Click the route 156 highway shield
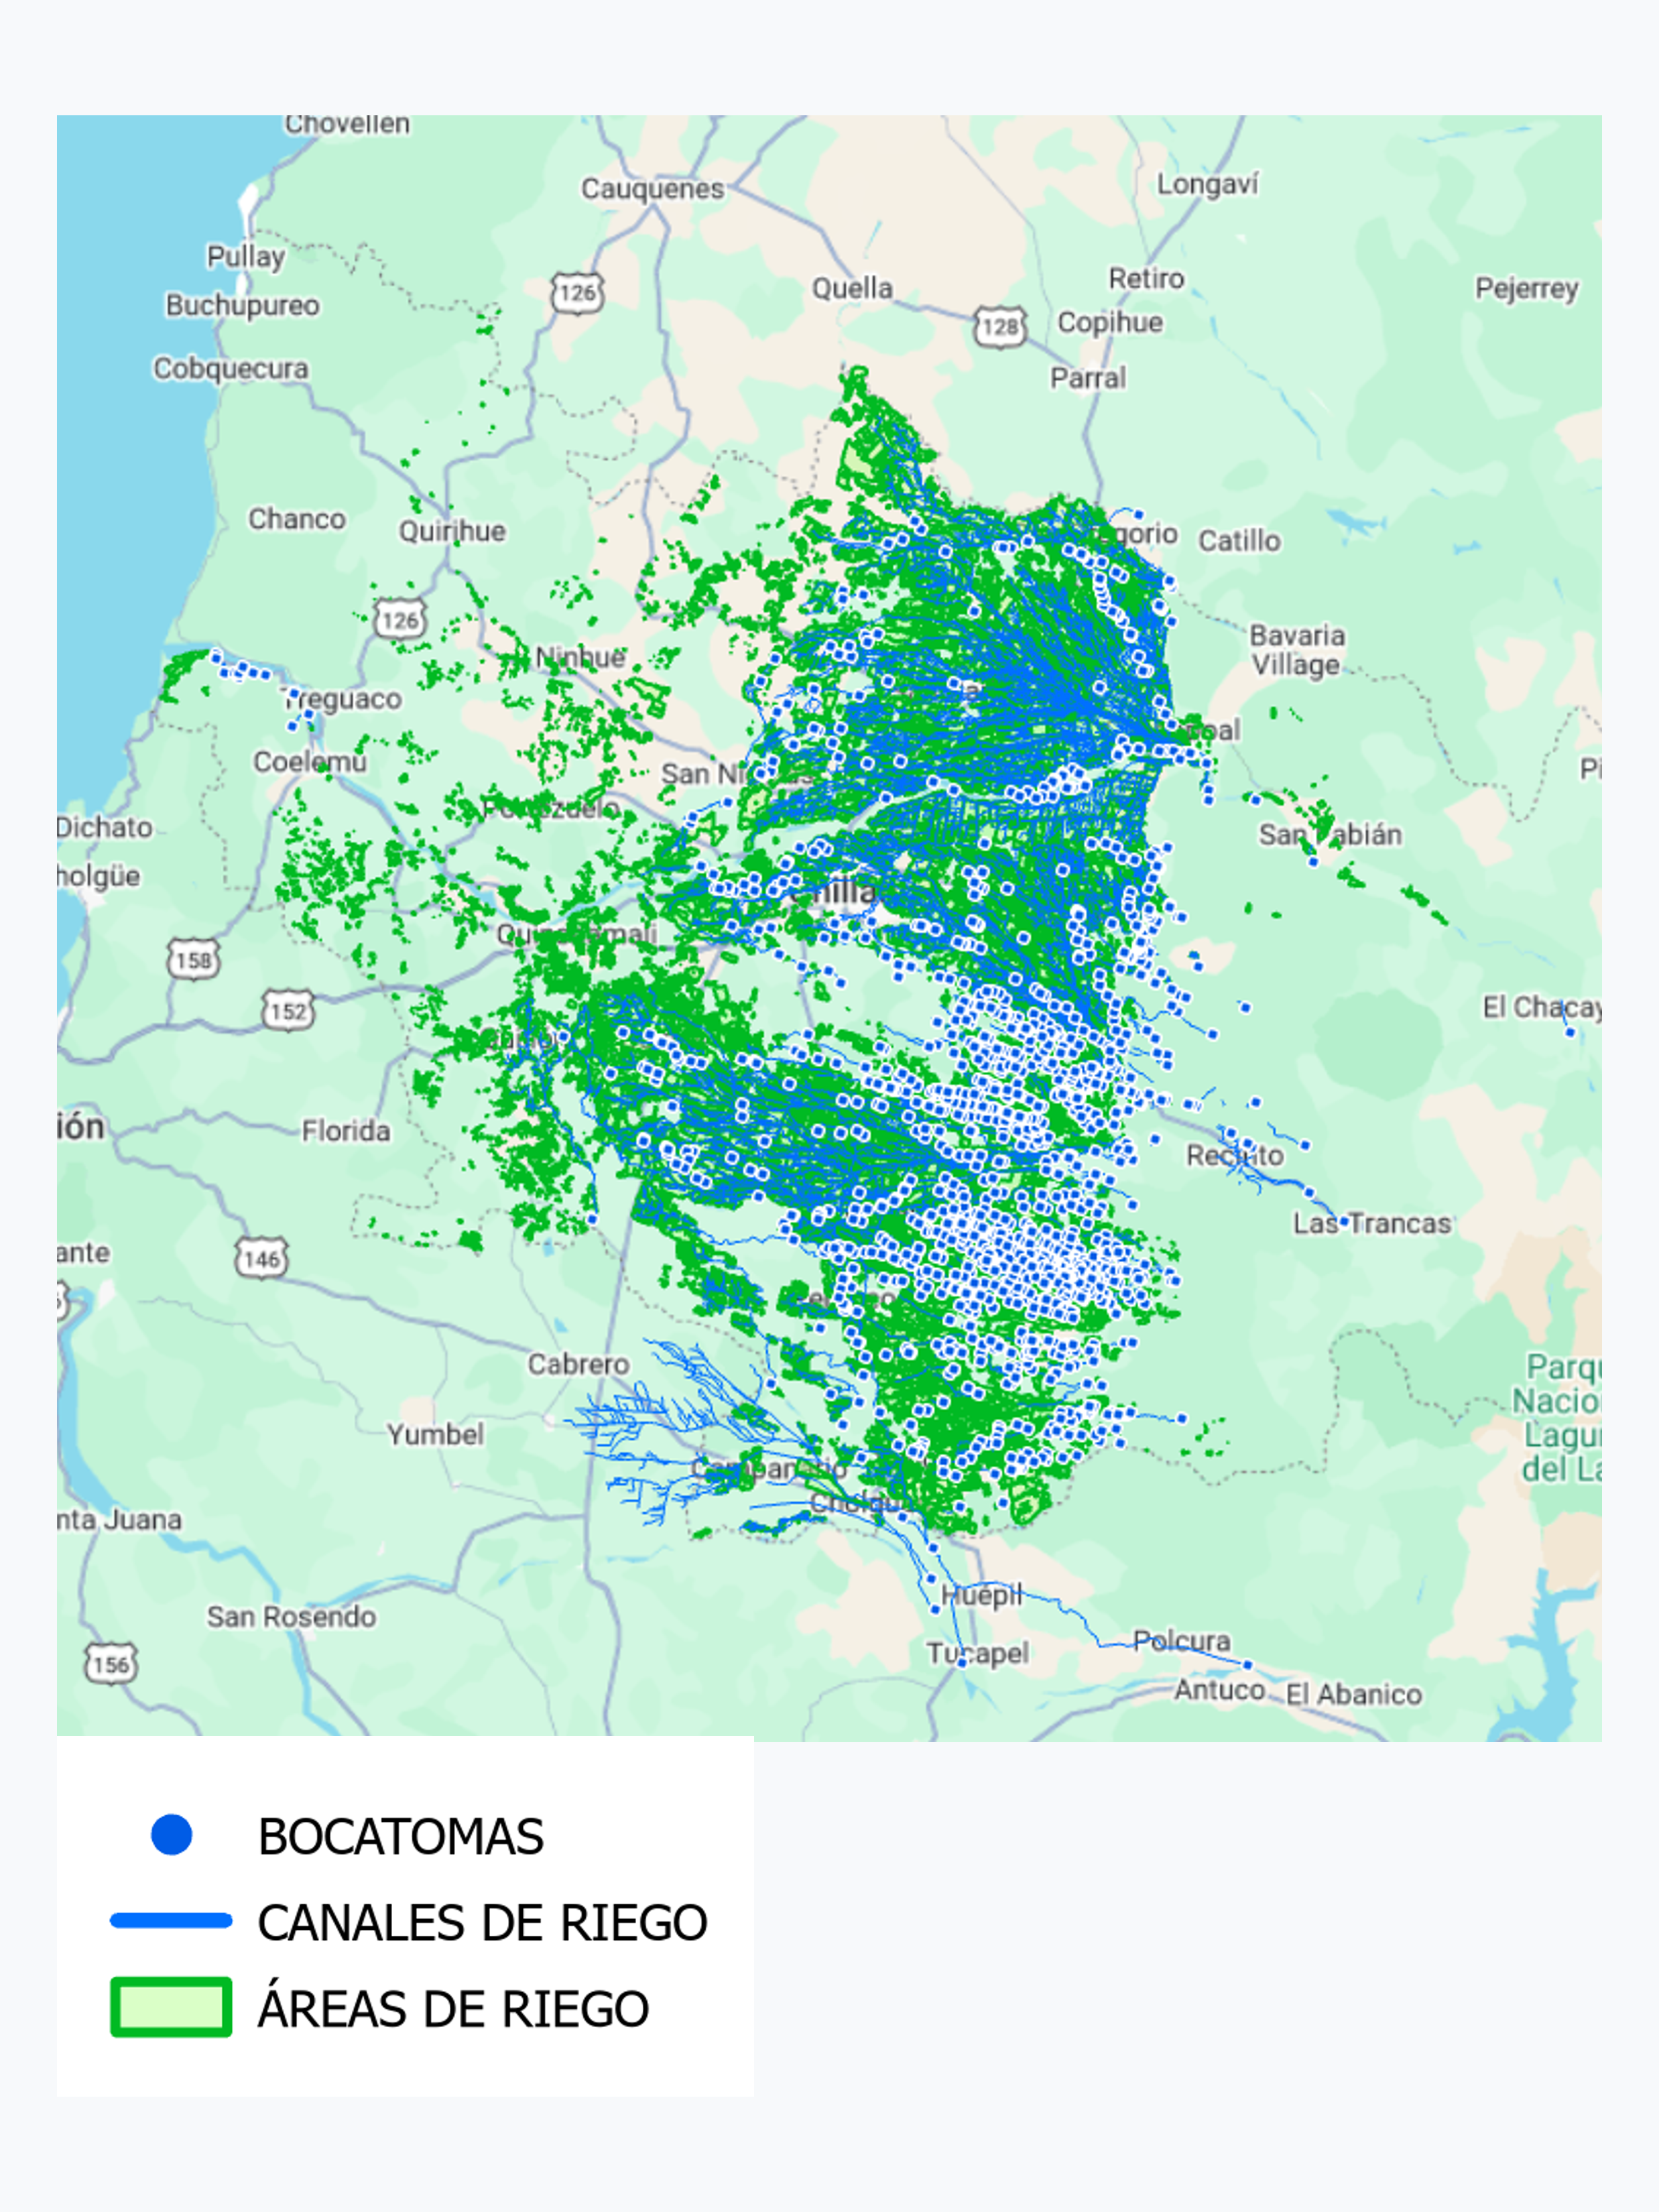This screenshot has width=1659, height=2212. pos(110,1664)
